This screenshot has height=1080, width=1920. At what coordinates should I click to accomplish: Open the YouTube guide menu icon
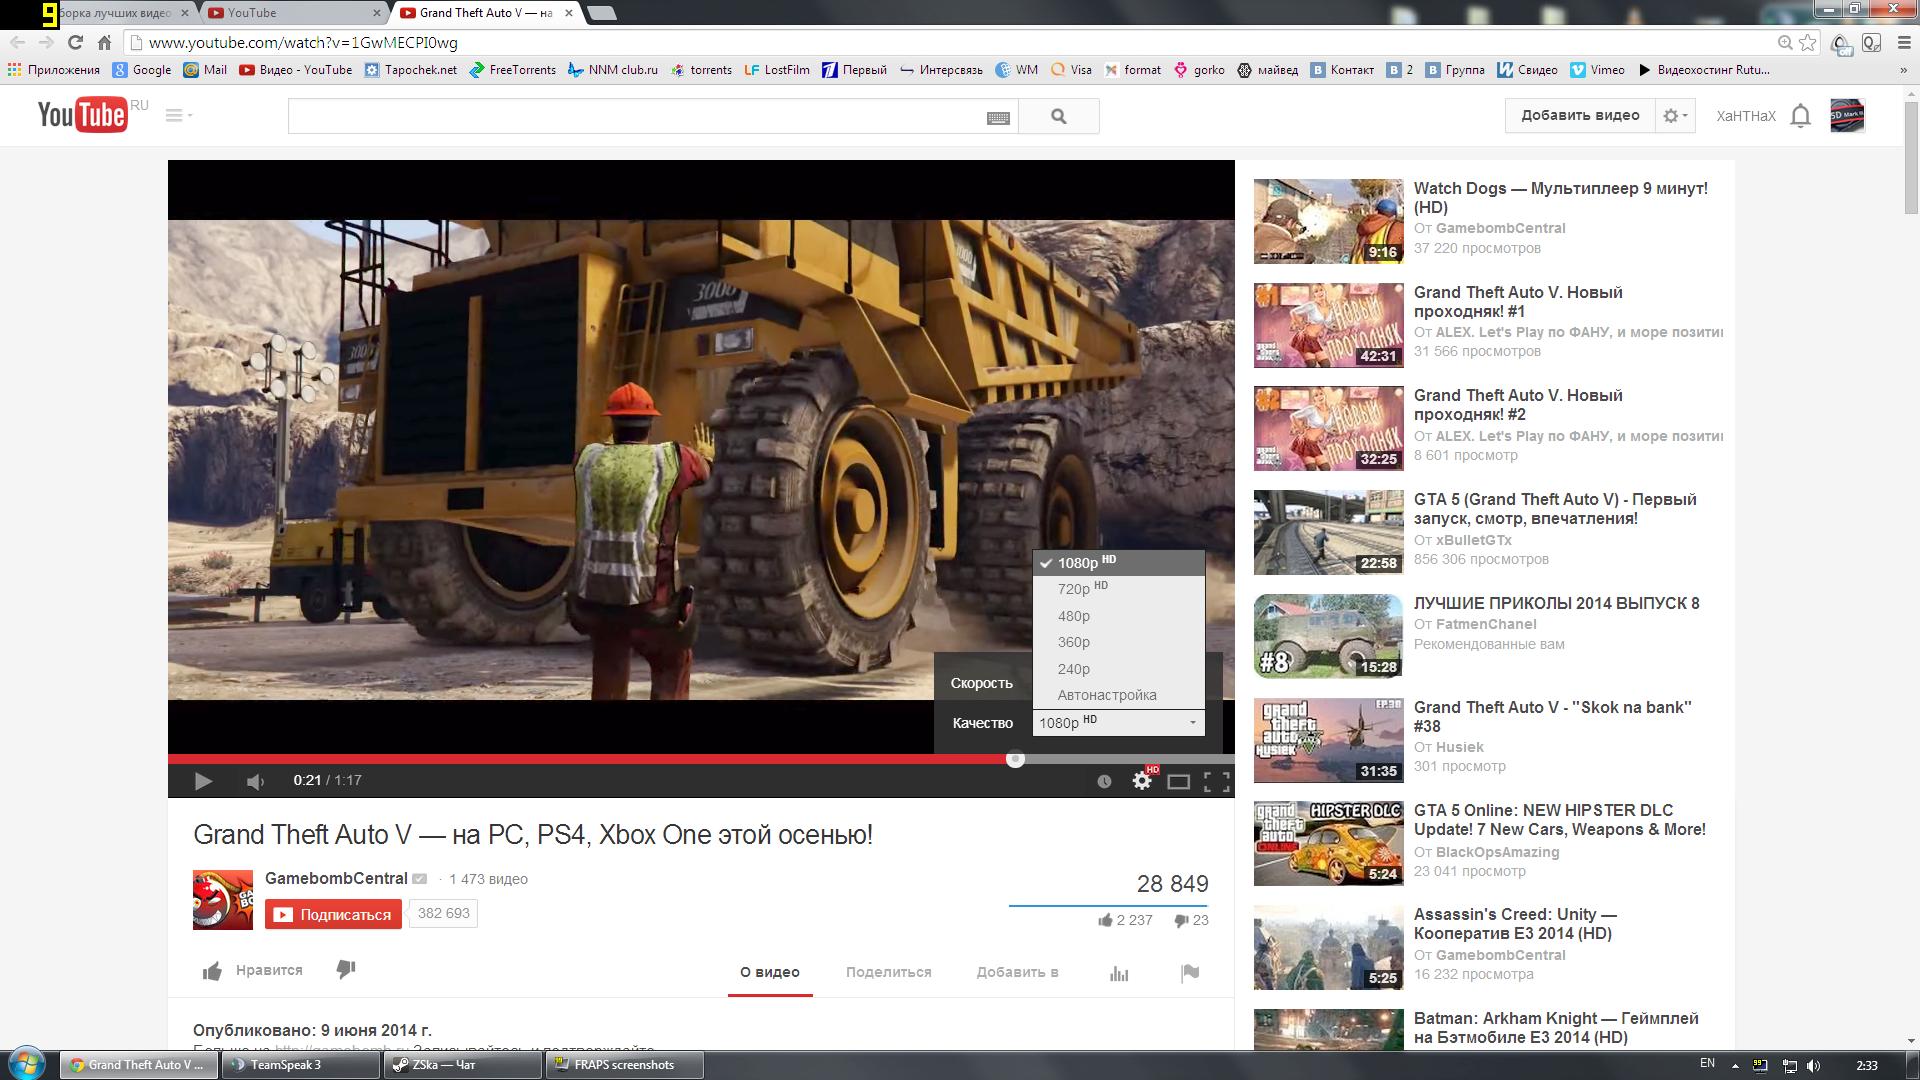click(178, 115)
